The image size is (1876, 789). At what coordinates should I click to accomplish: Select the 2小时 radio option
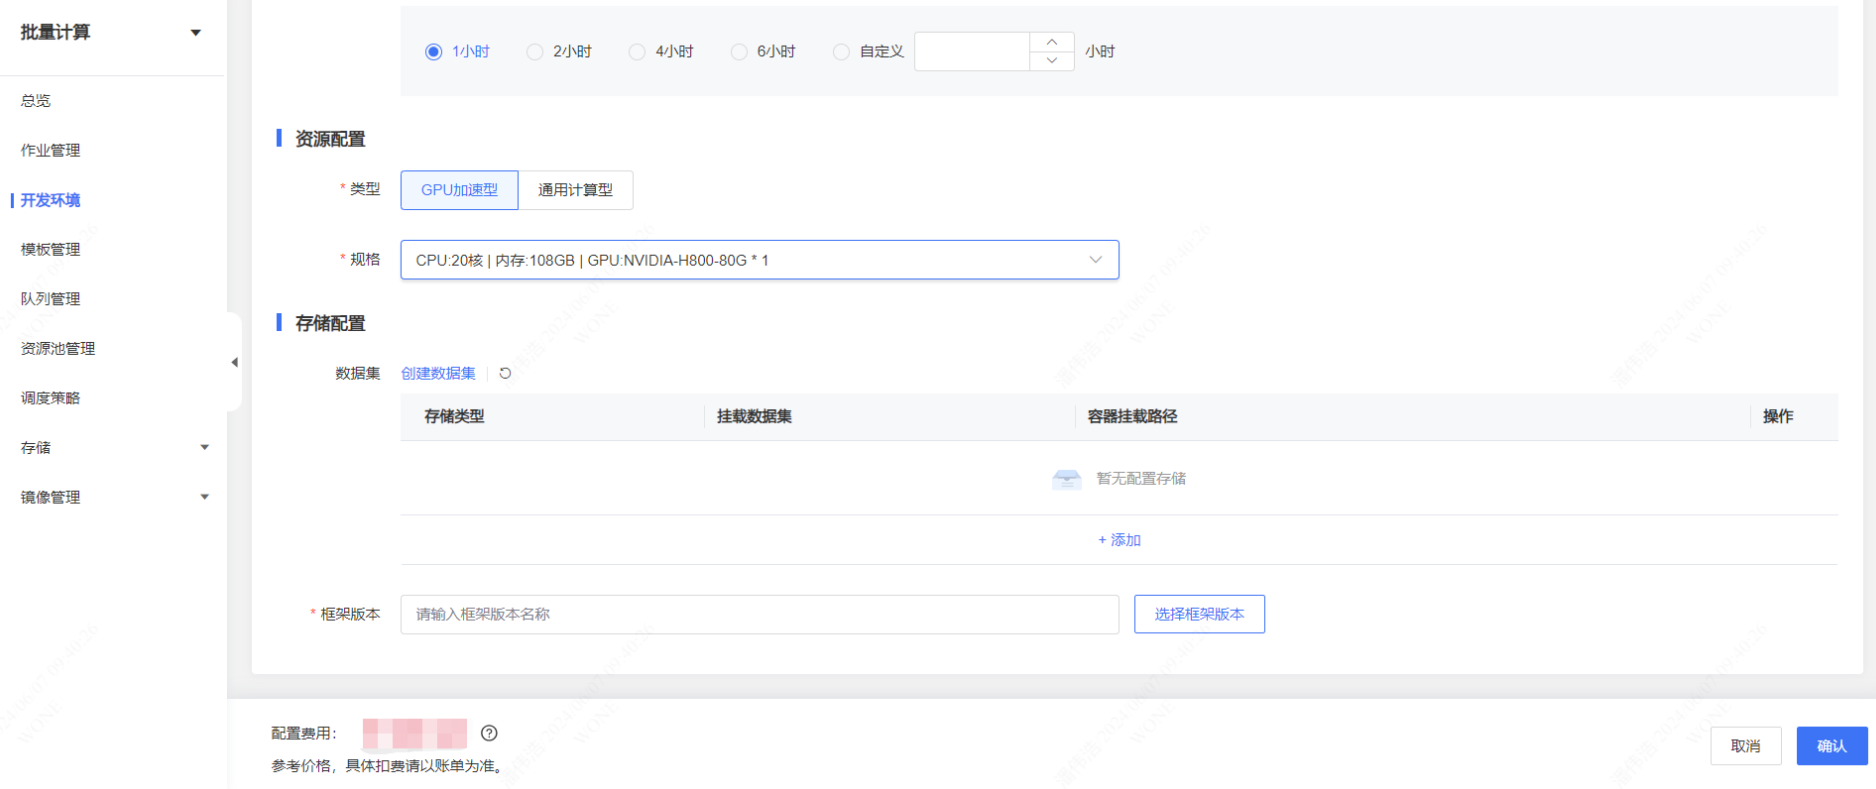535,52
